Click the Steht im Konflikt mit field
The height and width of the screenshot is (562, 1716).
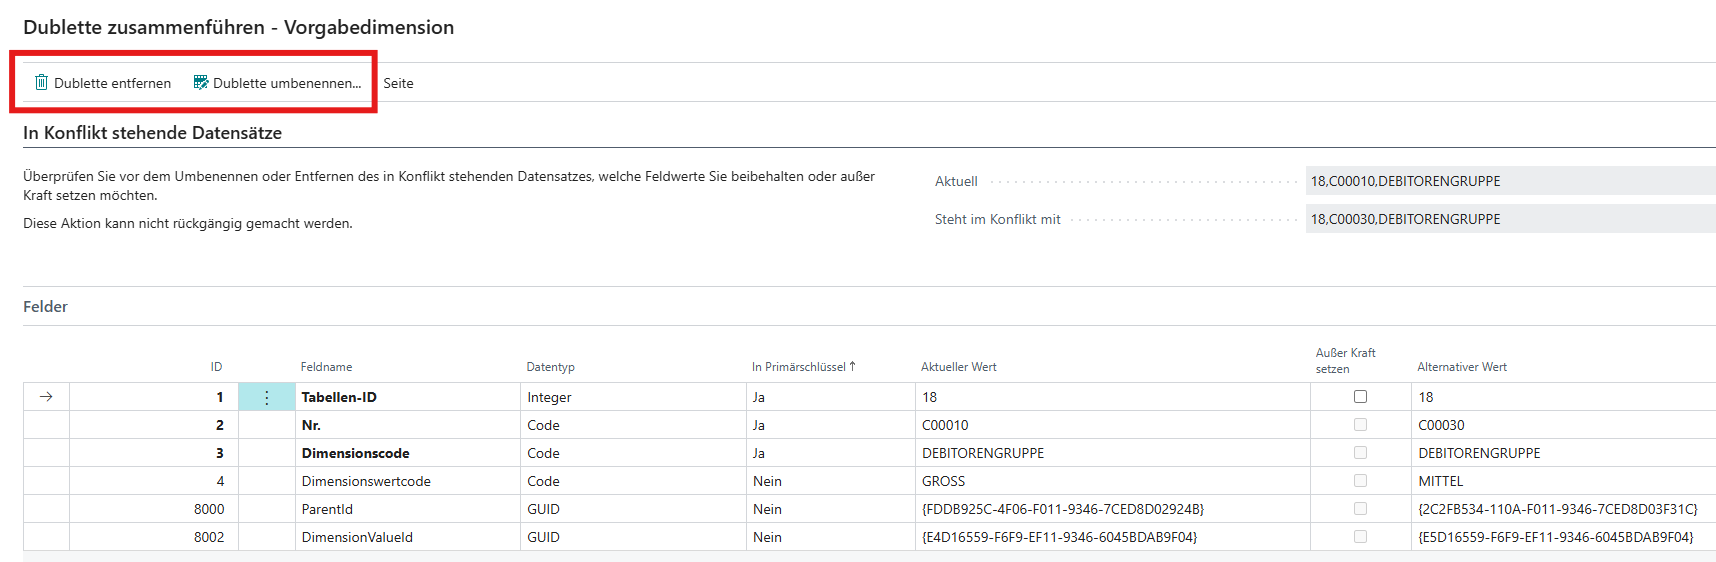click(x=1508, y=219)
